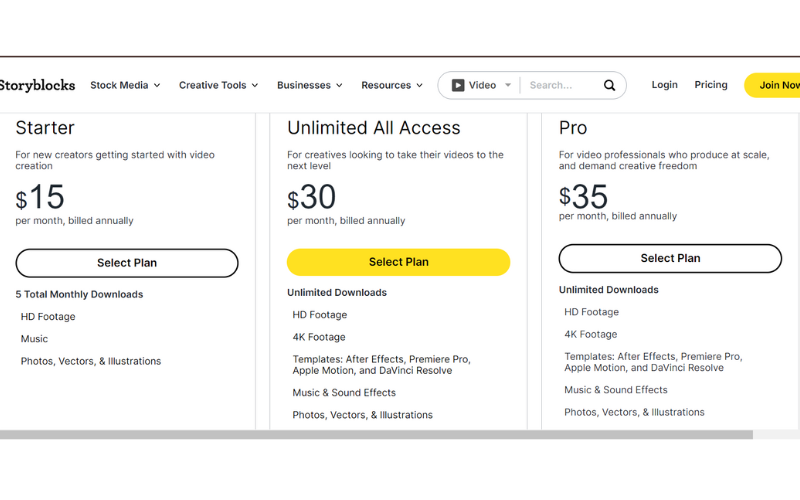Expand the Resources menu chevron
This screenshot has width=800, height=500.
[x=419, y=85]
